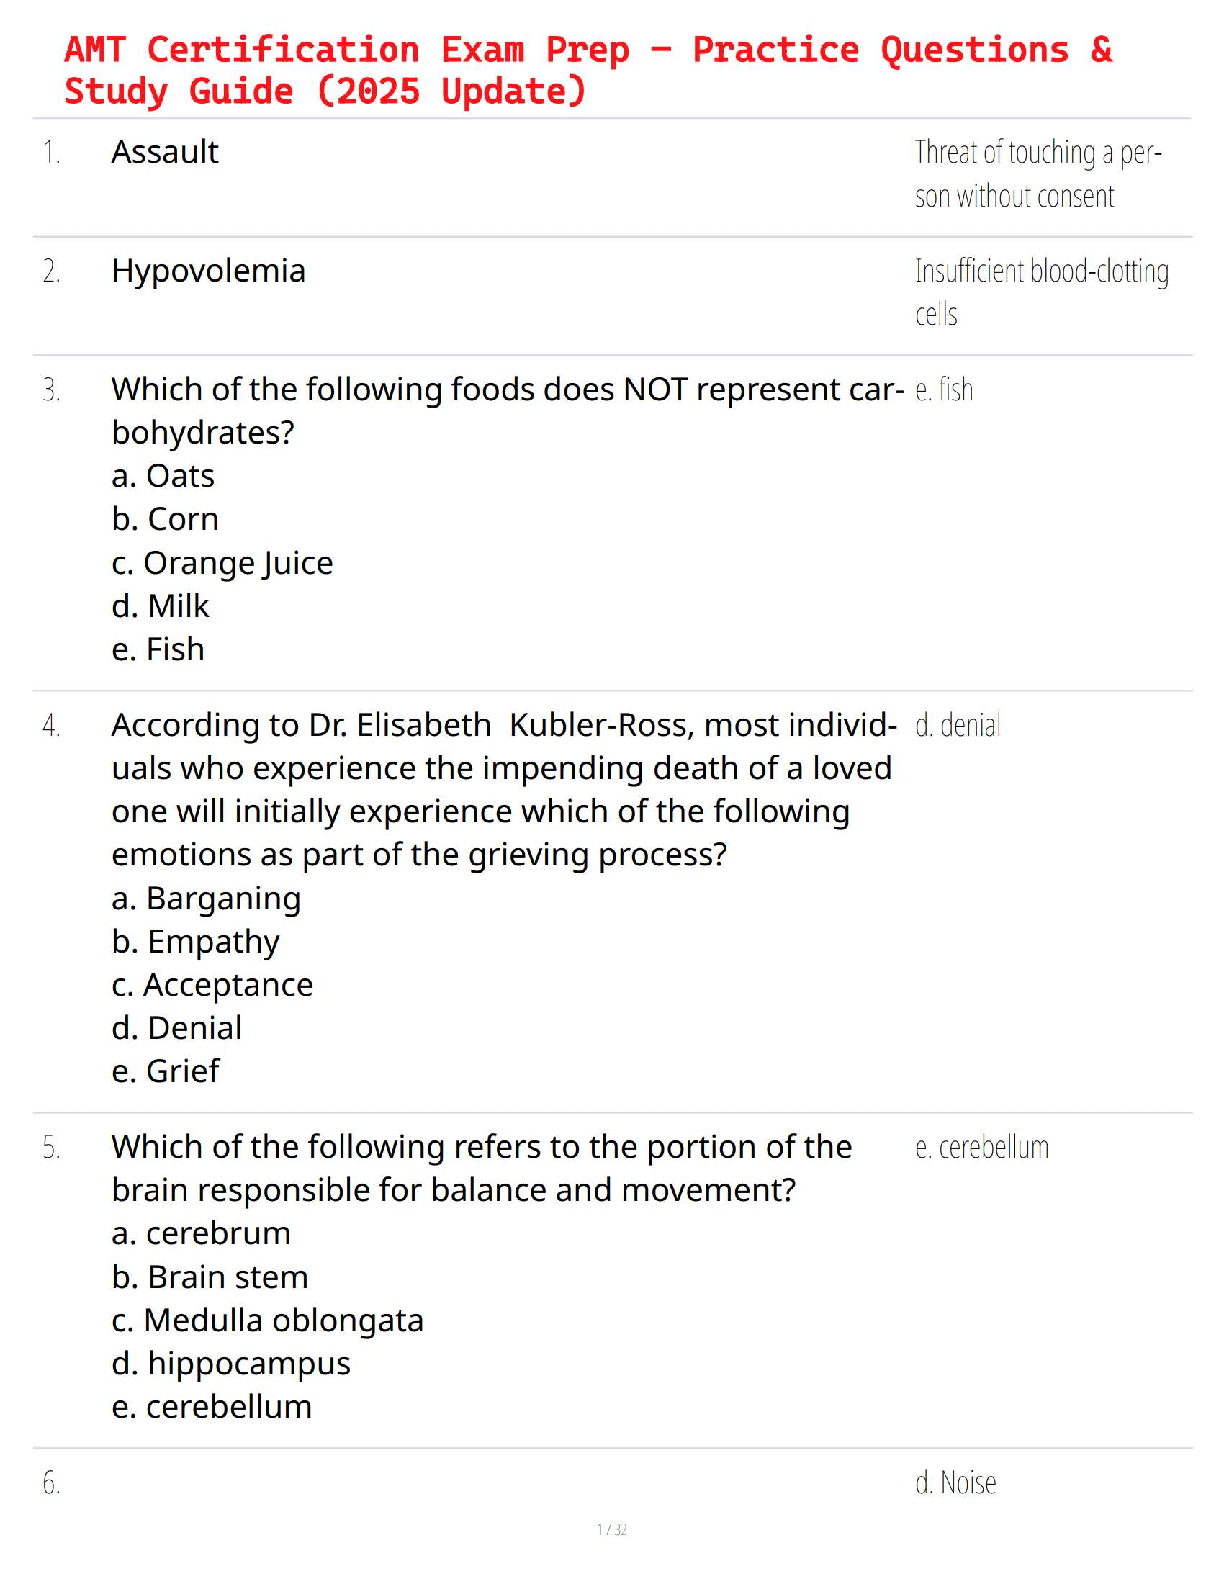Click the red AMT Certification Exam Prep title
Screen dimensions: 1224x1584
click(588, 70)
